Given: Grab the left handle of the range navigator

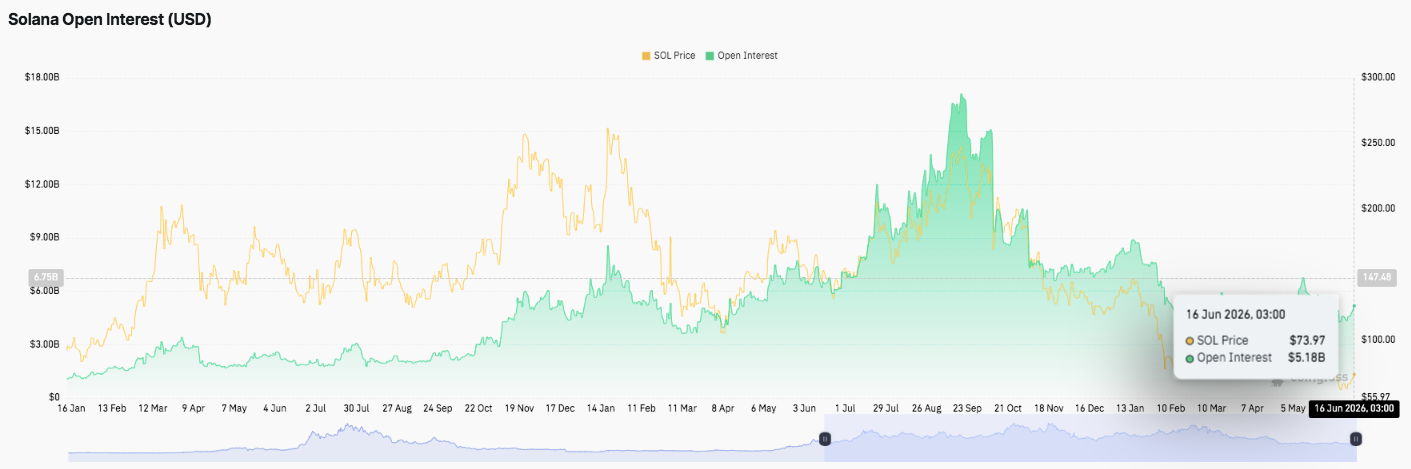Looking at the screenshot, I should point(825,438).
